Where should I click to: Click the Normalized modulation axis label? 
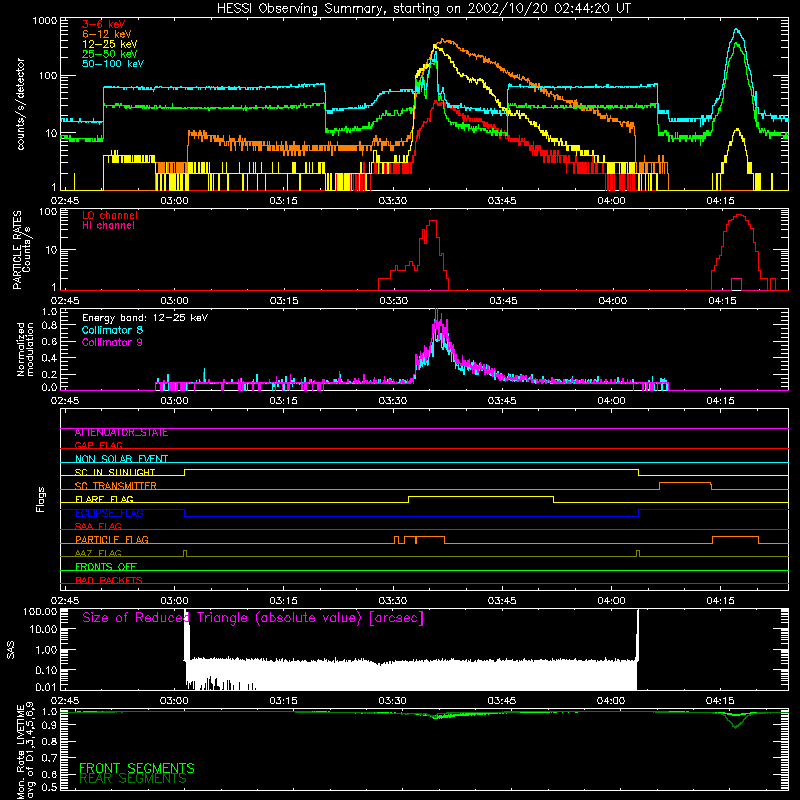point(25,349)
